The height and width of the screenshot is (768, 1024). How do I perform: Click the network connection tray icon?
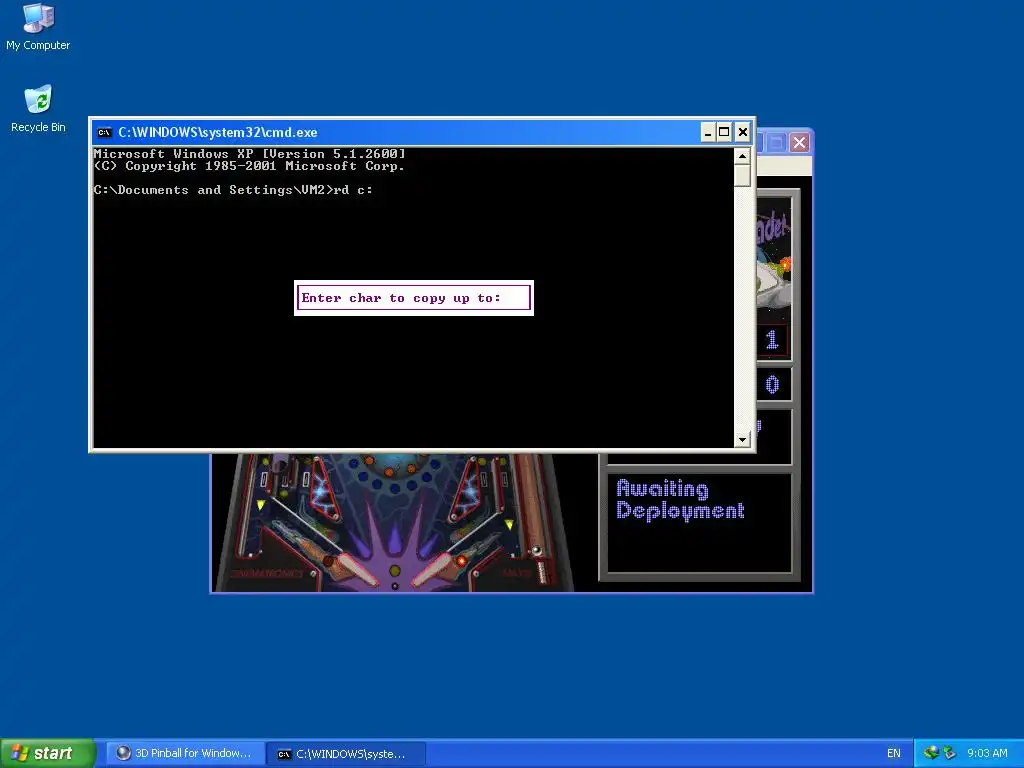[x=931, y=753]
